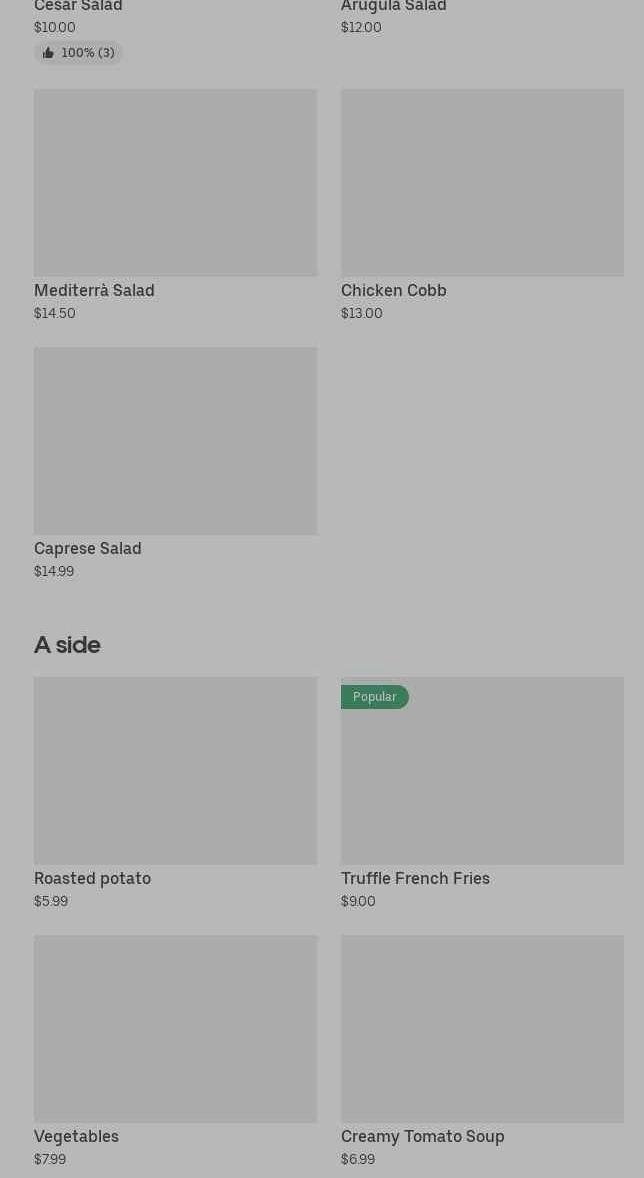Open the Chicken Cobb item name
The image size is (644, 1178).
point(393,291)
